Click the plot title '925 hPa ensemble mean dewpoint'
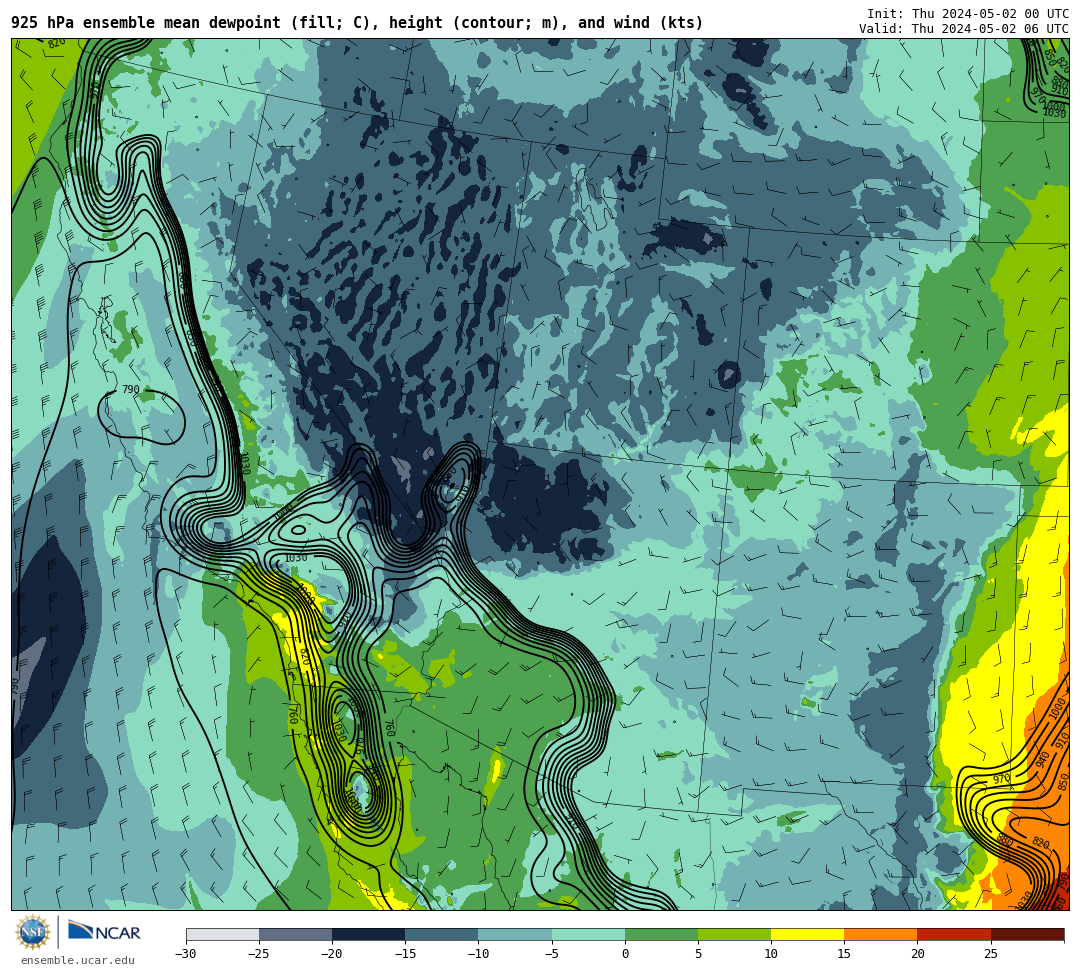 pos(146,23)
